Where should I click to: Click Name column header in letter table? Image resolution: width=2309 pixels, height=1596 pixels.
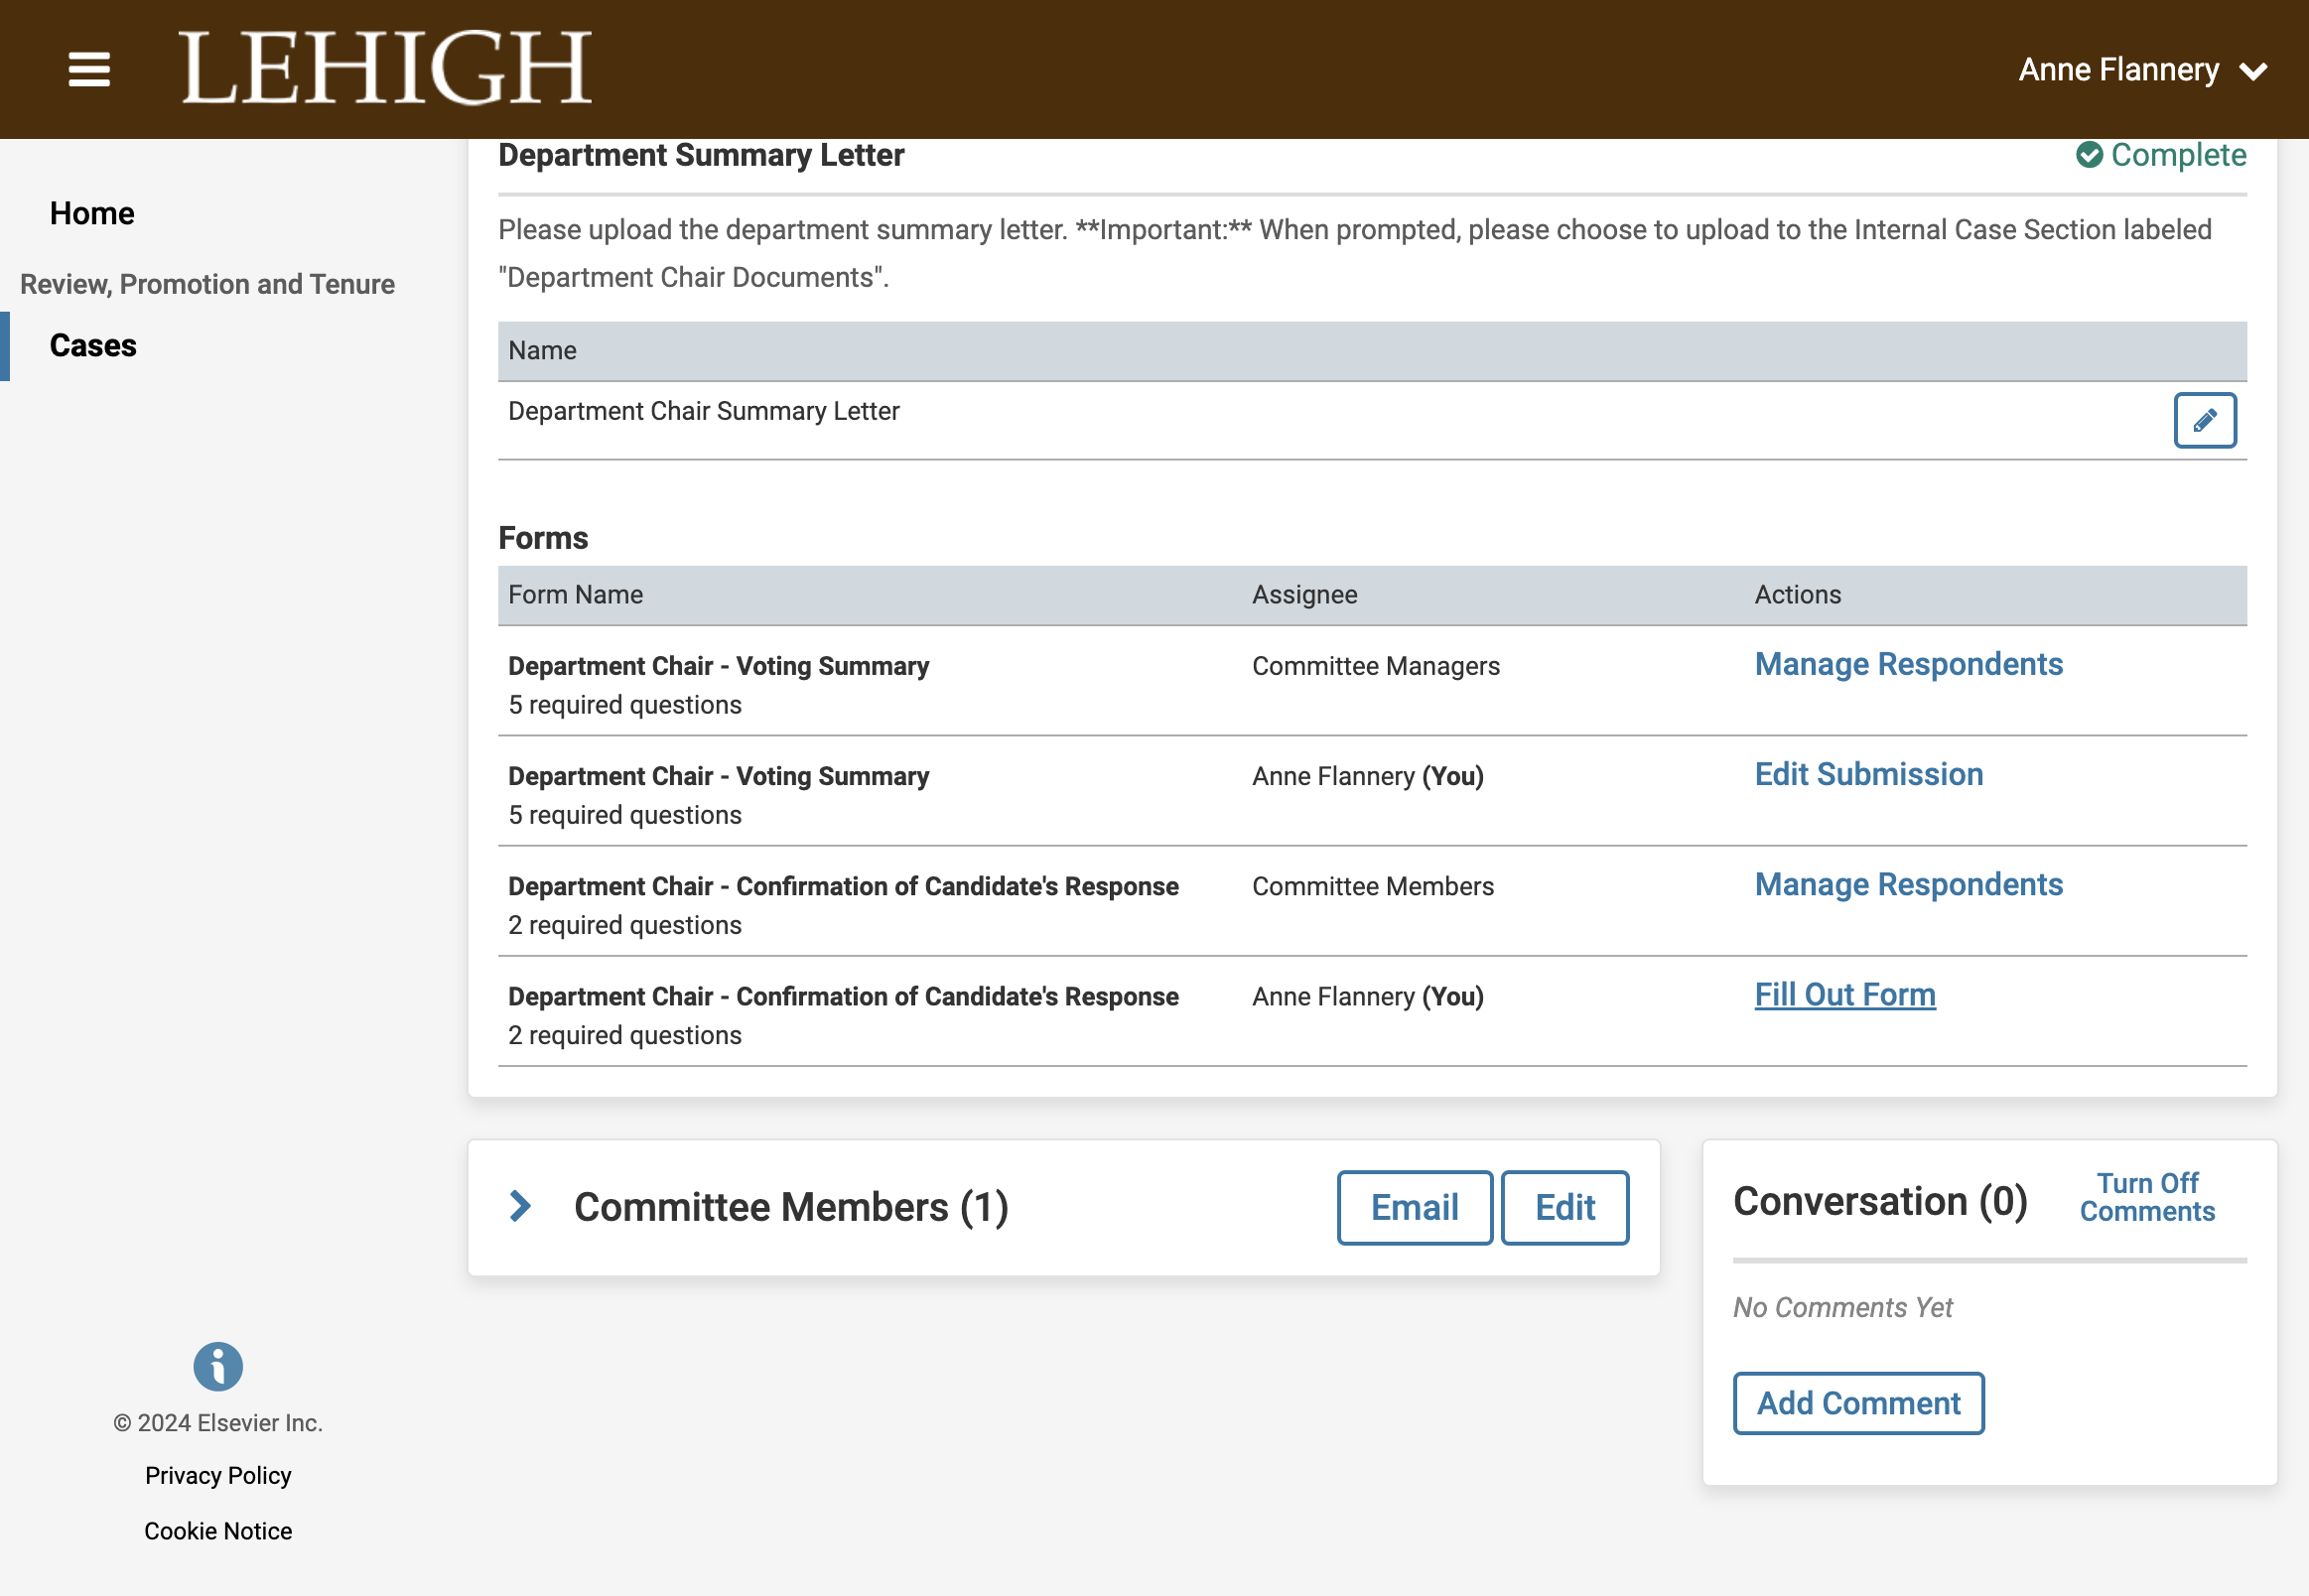click(542, 351)
